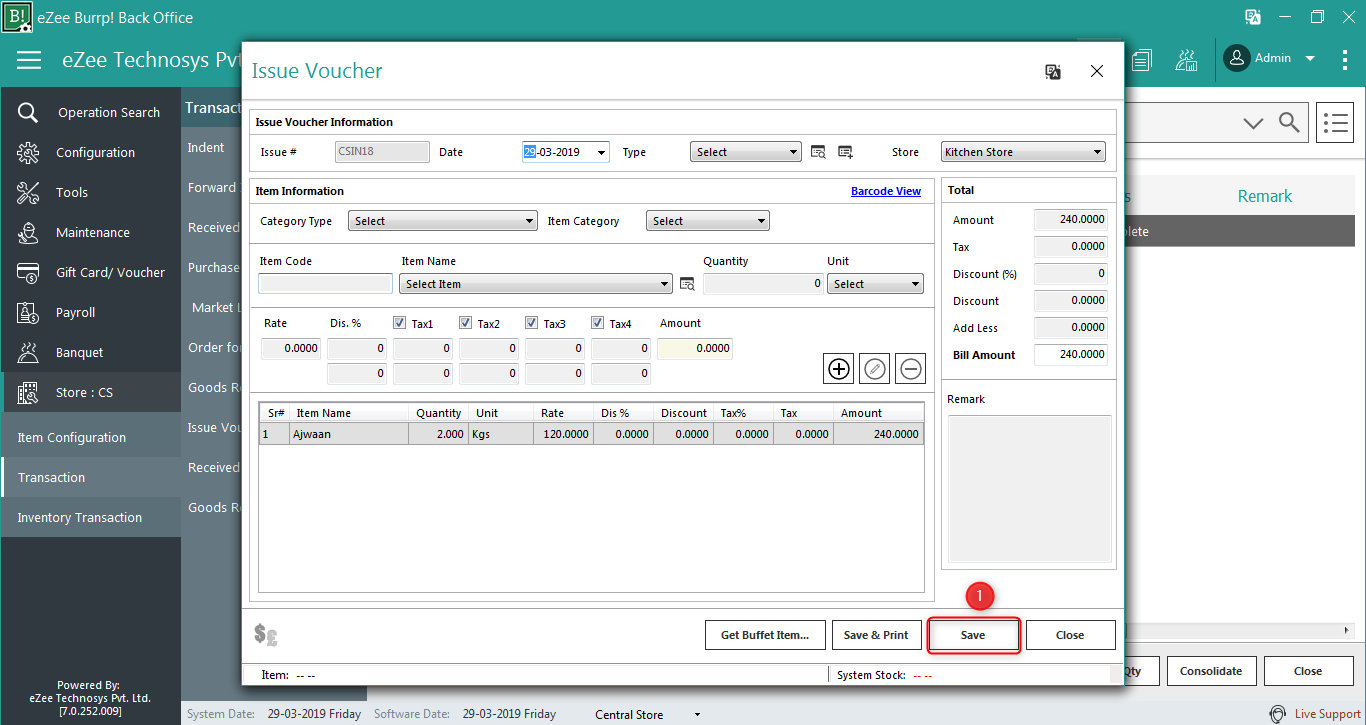Viewport: 1366px width, 725px height.
Task: Click the Configuration gear icon
Action: [x=28, y=152]
